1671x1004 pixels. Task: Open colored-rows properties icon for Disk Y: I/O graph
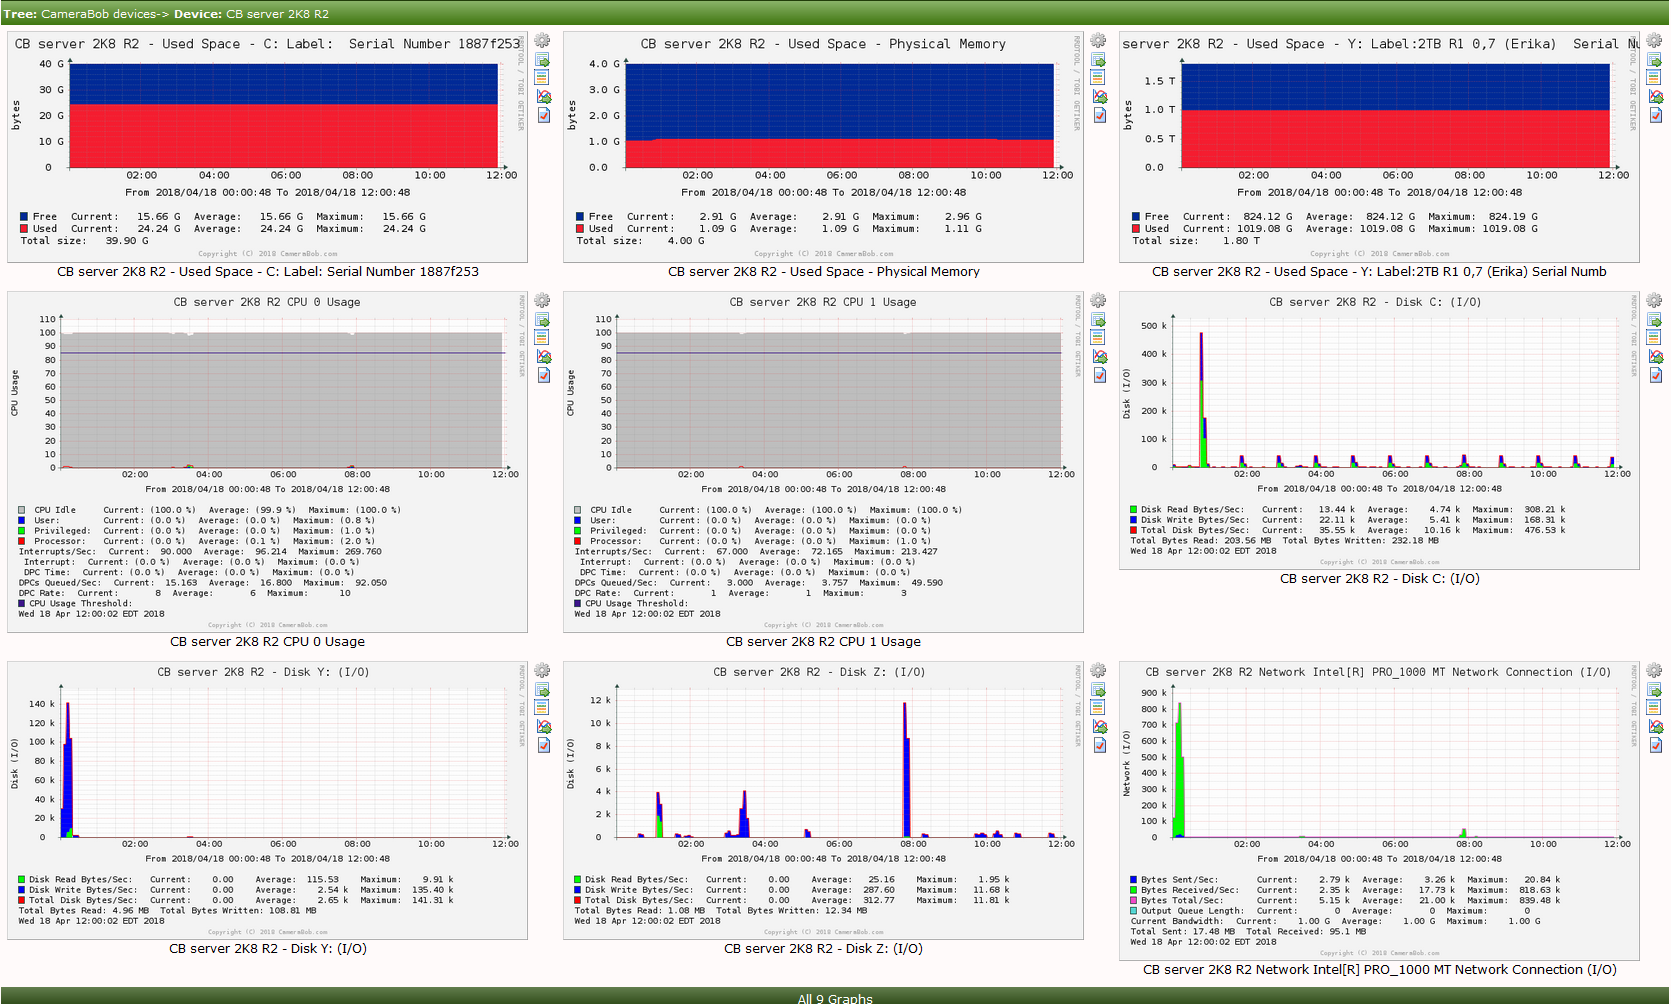click(543, 708)
